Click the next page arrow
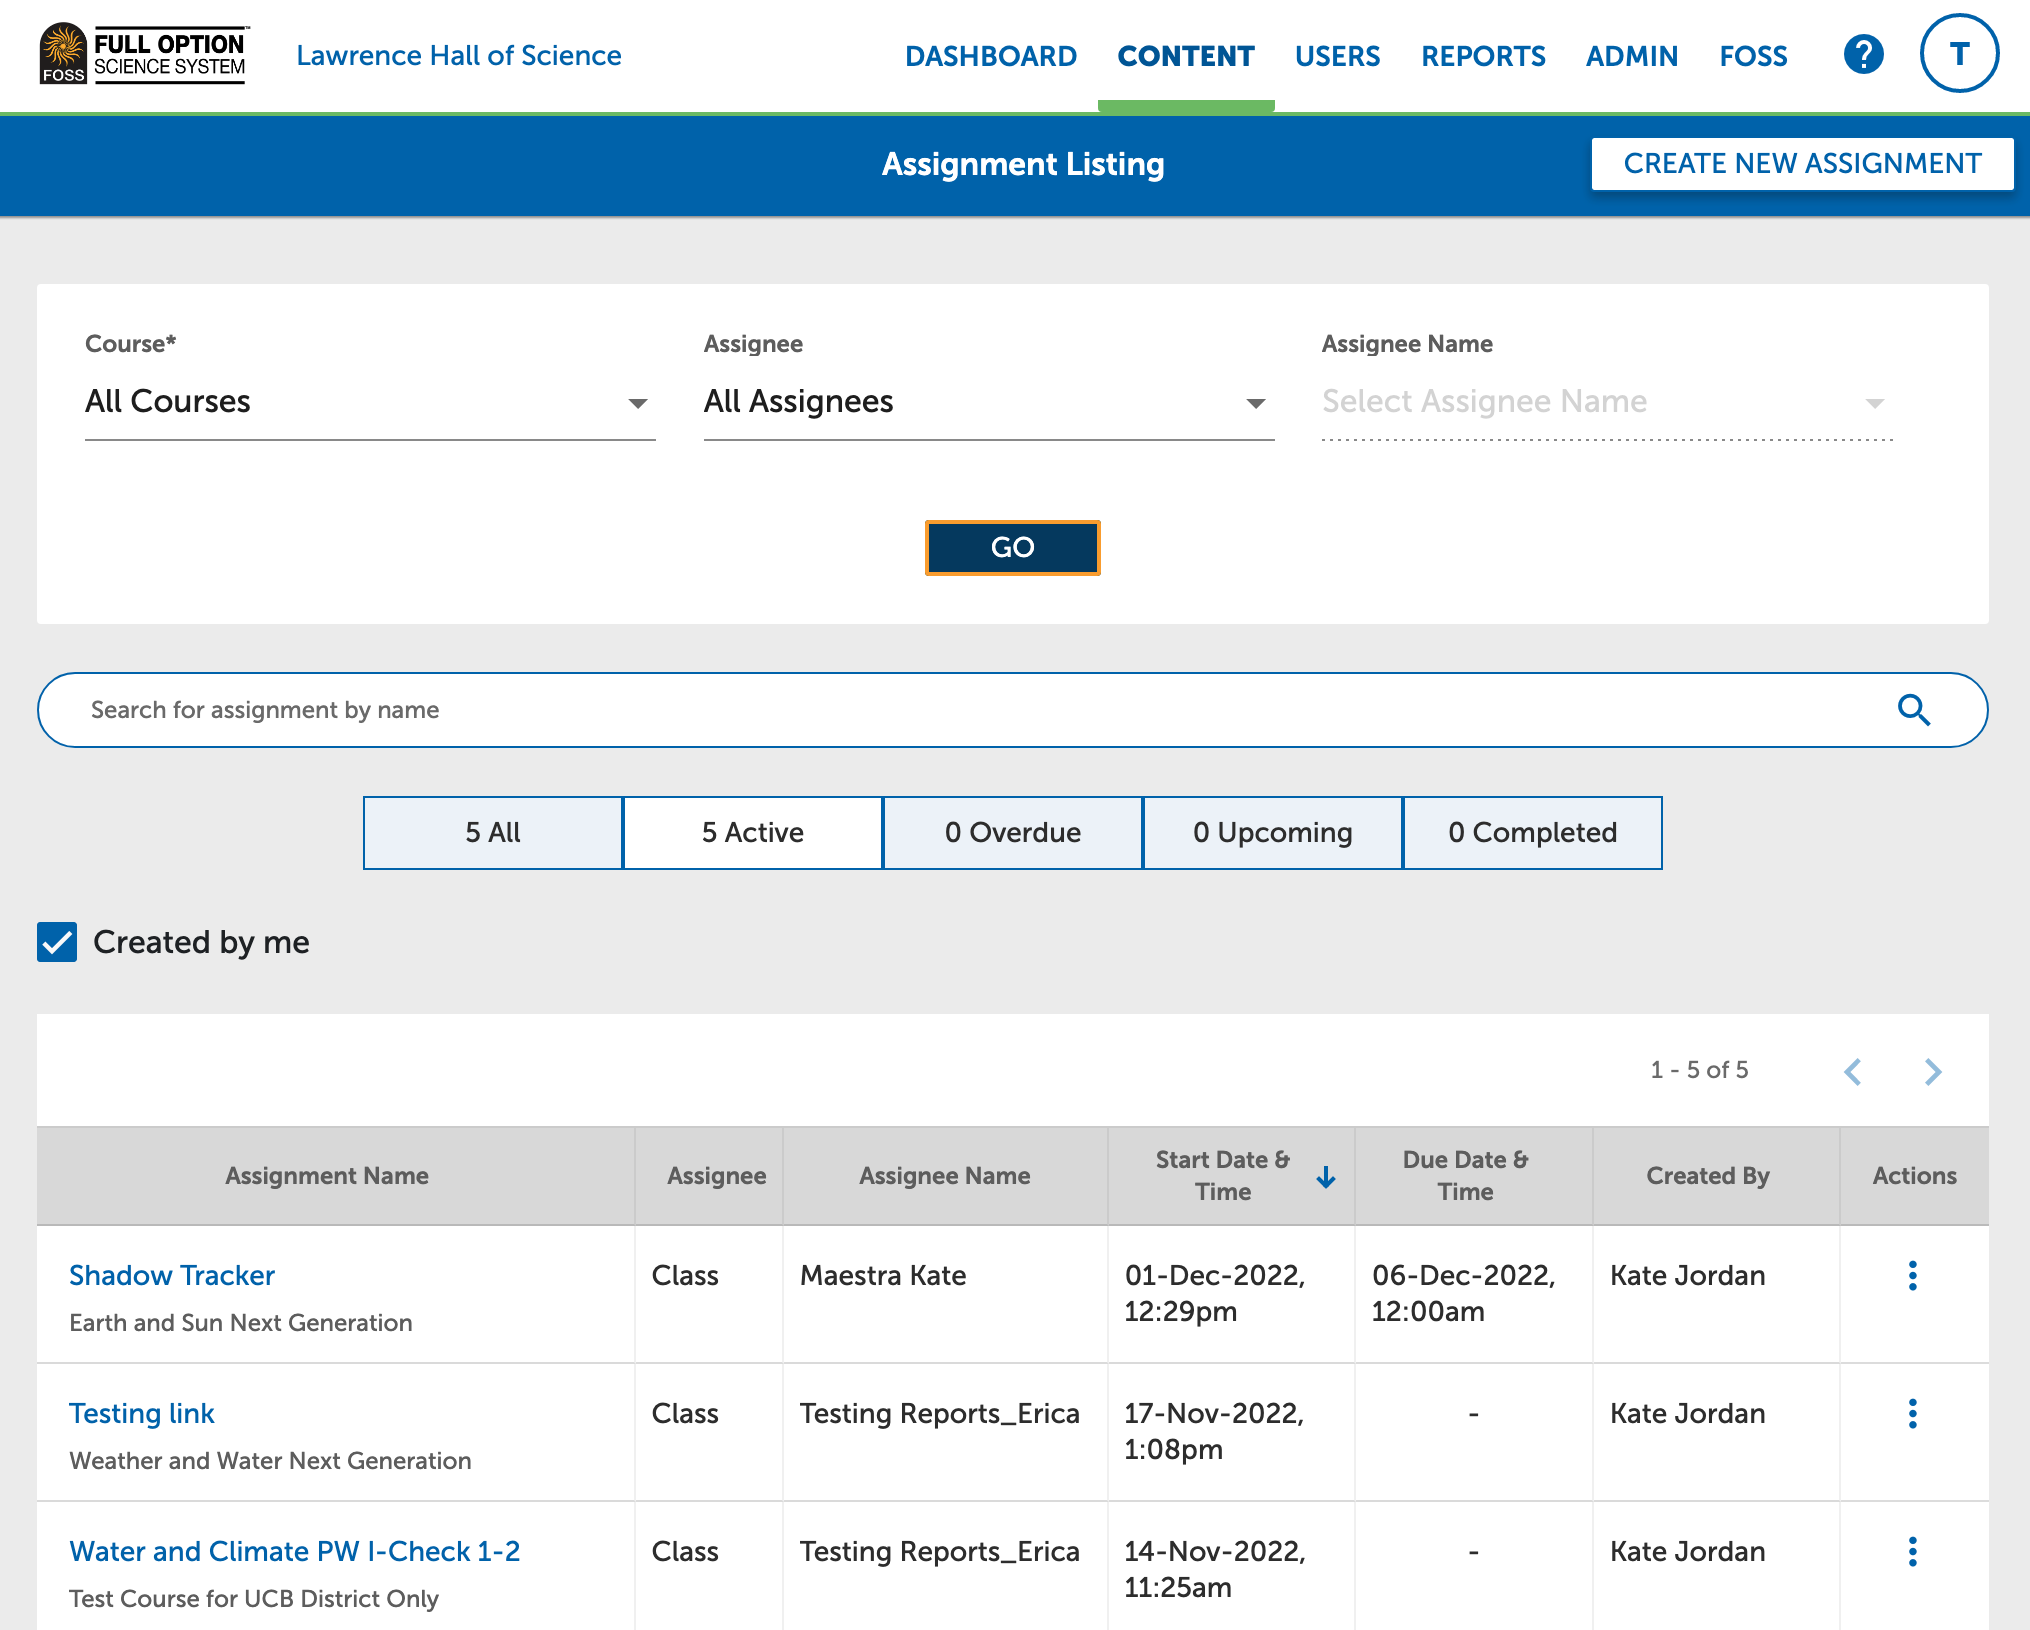Image resolution: width=2030 pixels, height=1630 pixels. pos(1932,1071)
